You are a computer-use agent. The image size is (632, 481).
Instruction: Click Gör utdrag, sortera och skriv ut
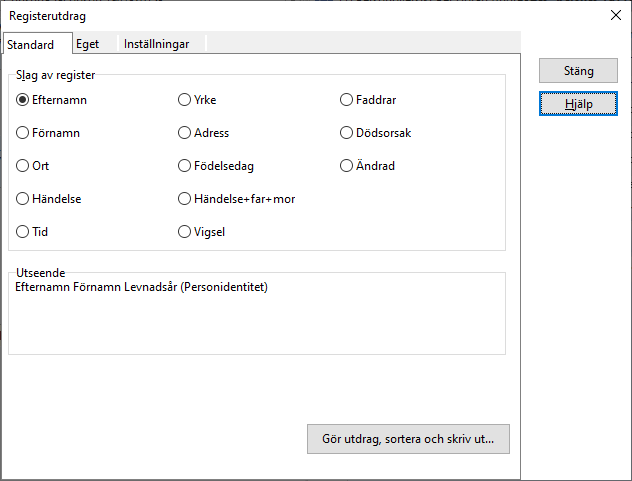(408, 439)
